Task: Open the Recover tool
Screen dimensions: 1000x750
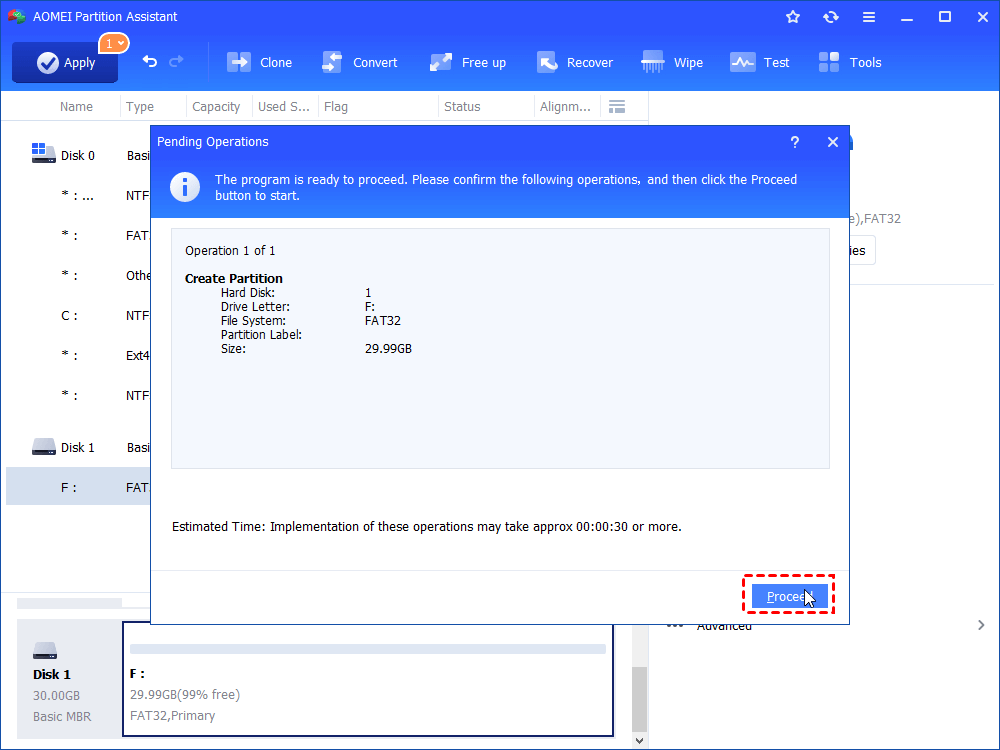Action: (x=575, y=62)
